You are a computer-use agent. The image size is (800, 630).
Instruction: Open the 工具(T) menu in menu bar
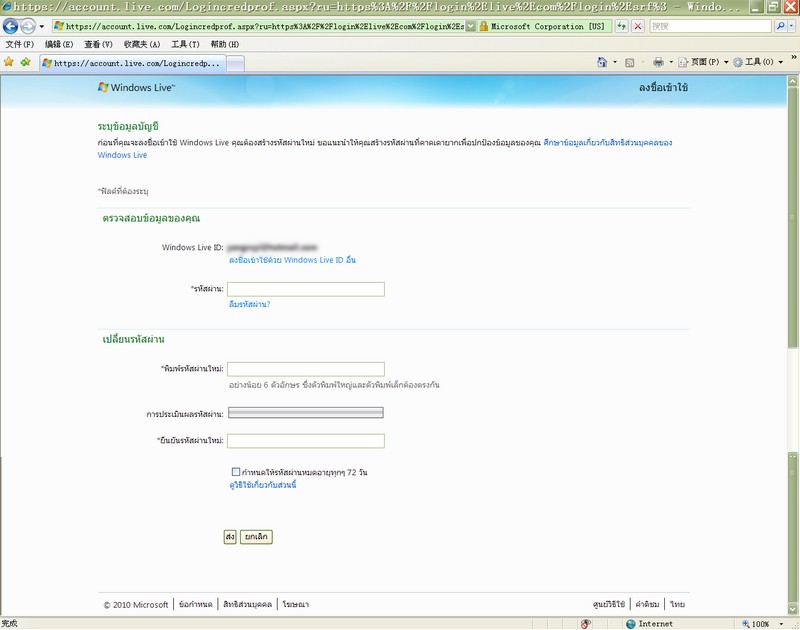185,44
